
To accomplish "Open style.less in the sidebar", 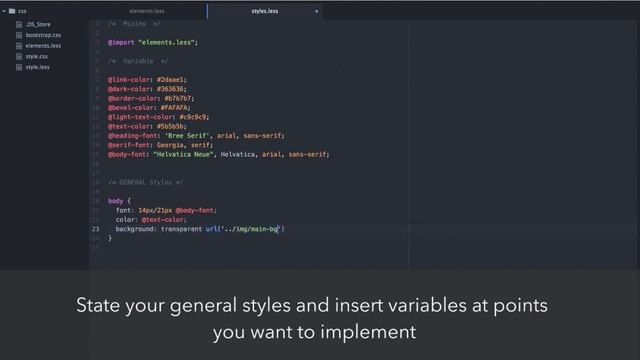I will [38, 67].
